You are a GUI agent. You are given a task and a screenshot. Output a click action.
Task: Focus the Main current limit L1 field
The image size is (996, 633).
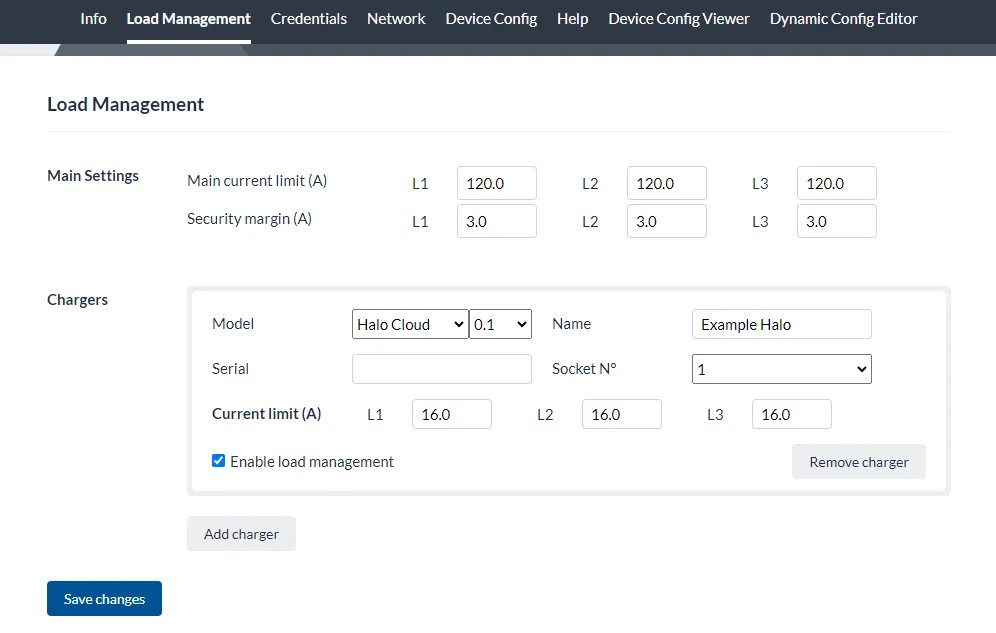tap(497, 183)
